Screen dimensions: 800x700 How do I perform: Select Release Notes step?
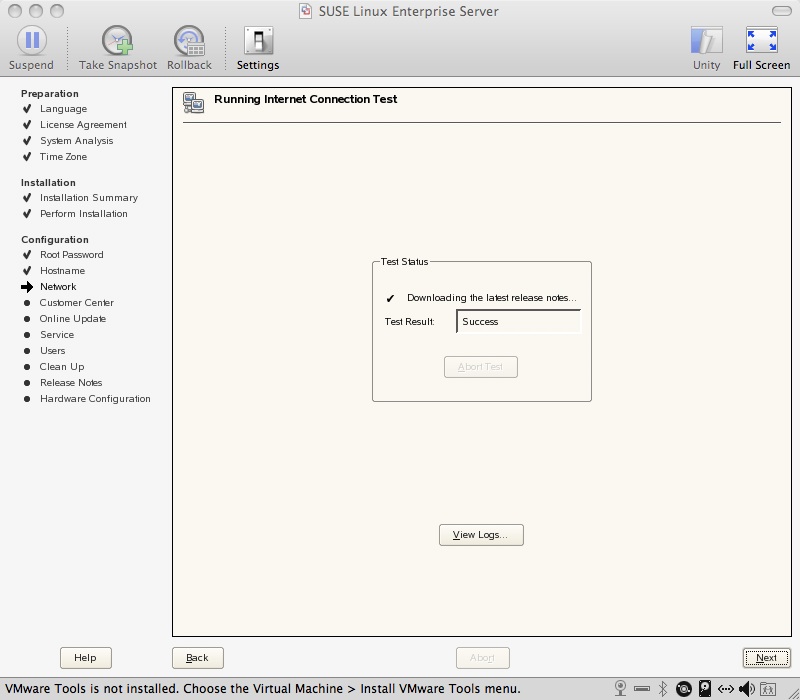[71, 383]
